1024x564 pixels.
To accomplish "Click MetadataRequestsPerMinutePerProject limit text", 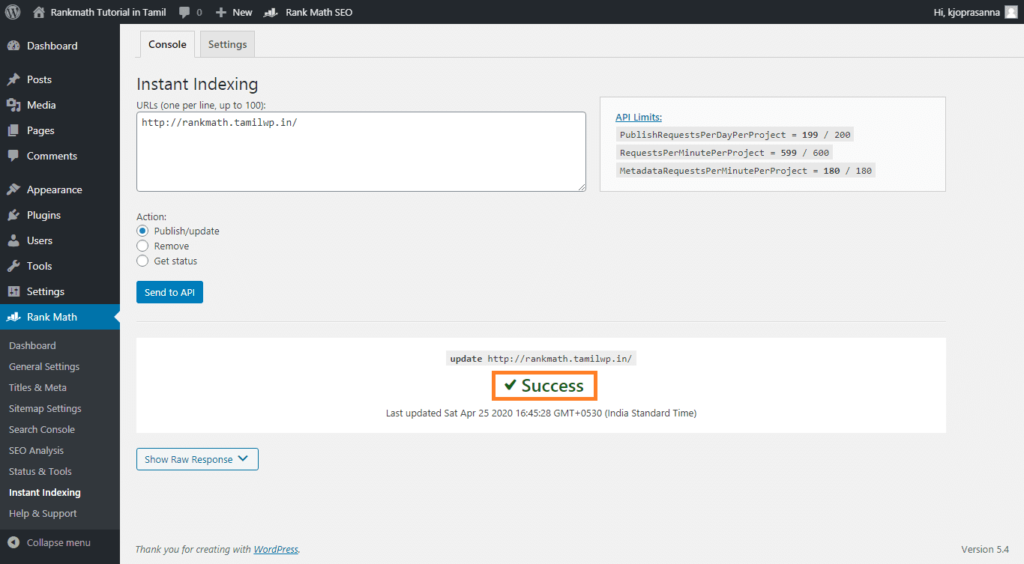I will tap(745, 170).
